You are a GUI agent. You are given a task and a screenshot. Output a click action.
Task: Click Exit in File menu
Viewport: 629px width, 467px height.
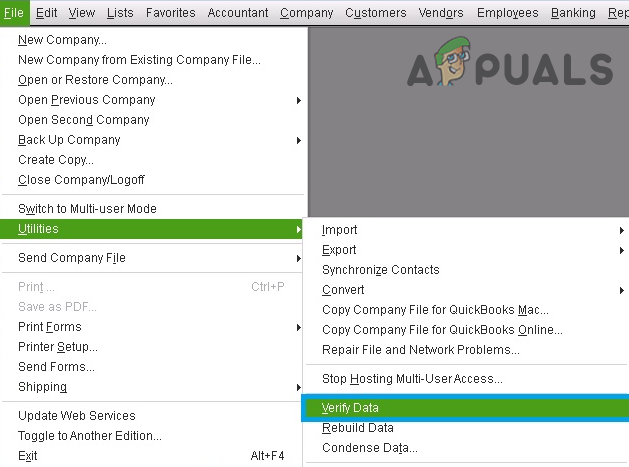tap(27, 456)
